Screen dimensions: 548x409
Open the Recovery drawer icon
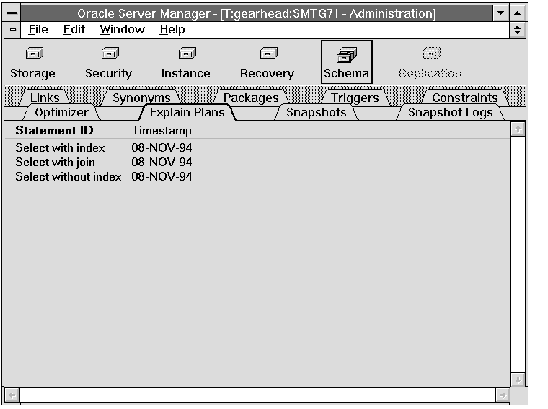pos(269,53)
